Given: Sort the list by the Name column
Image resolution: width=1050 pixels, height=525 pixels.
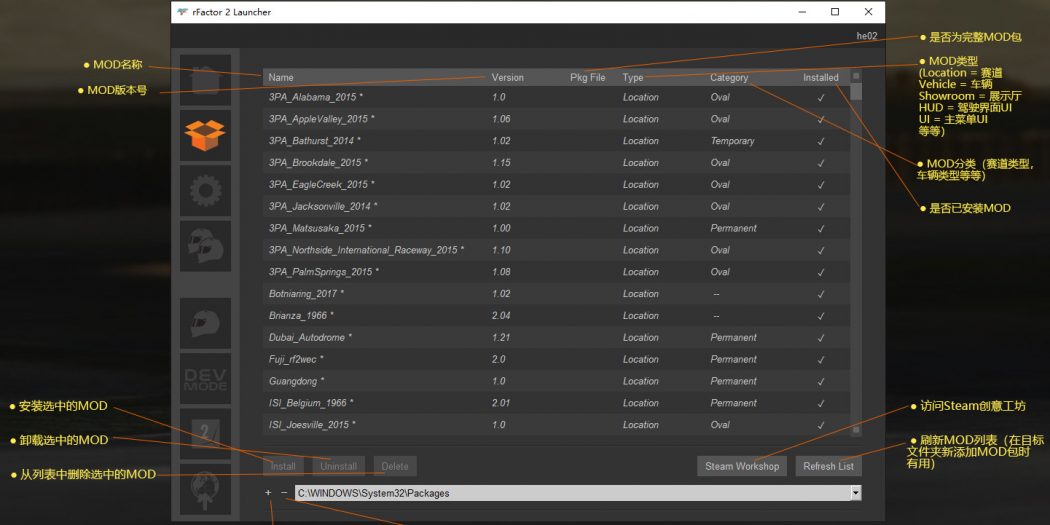Looking at the screenshot, I should (281, 78).
